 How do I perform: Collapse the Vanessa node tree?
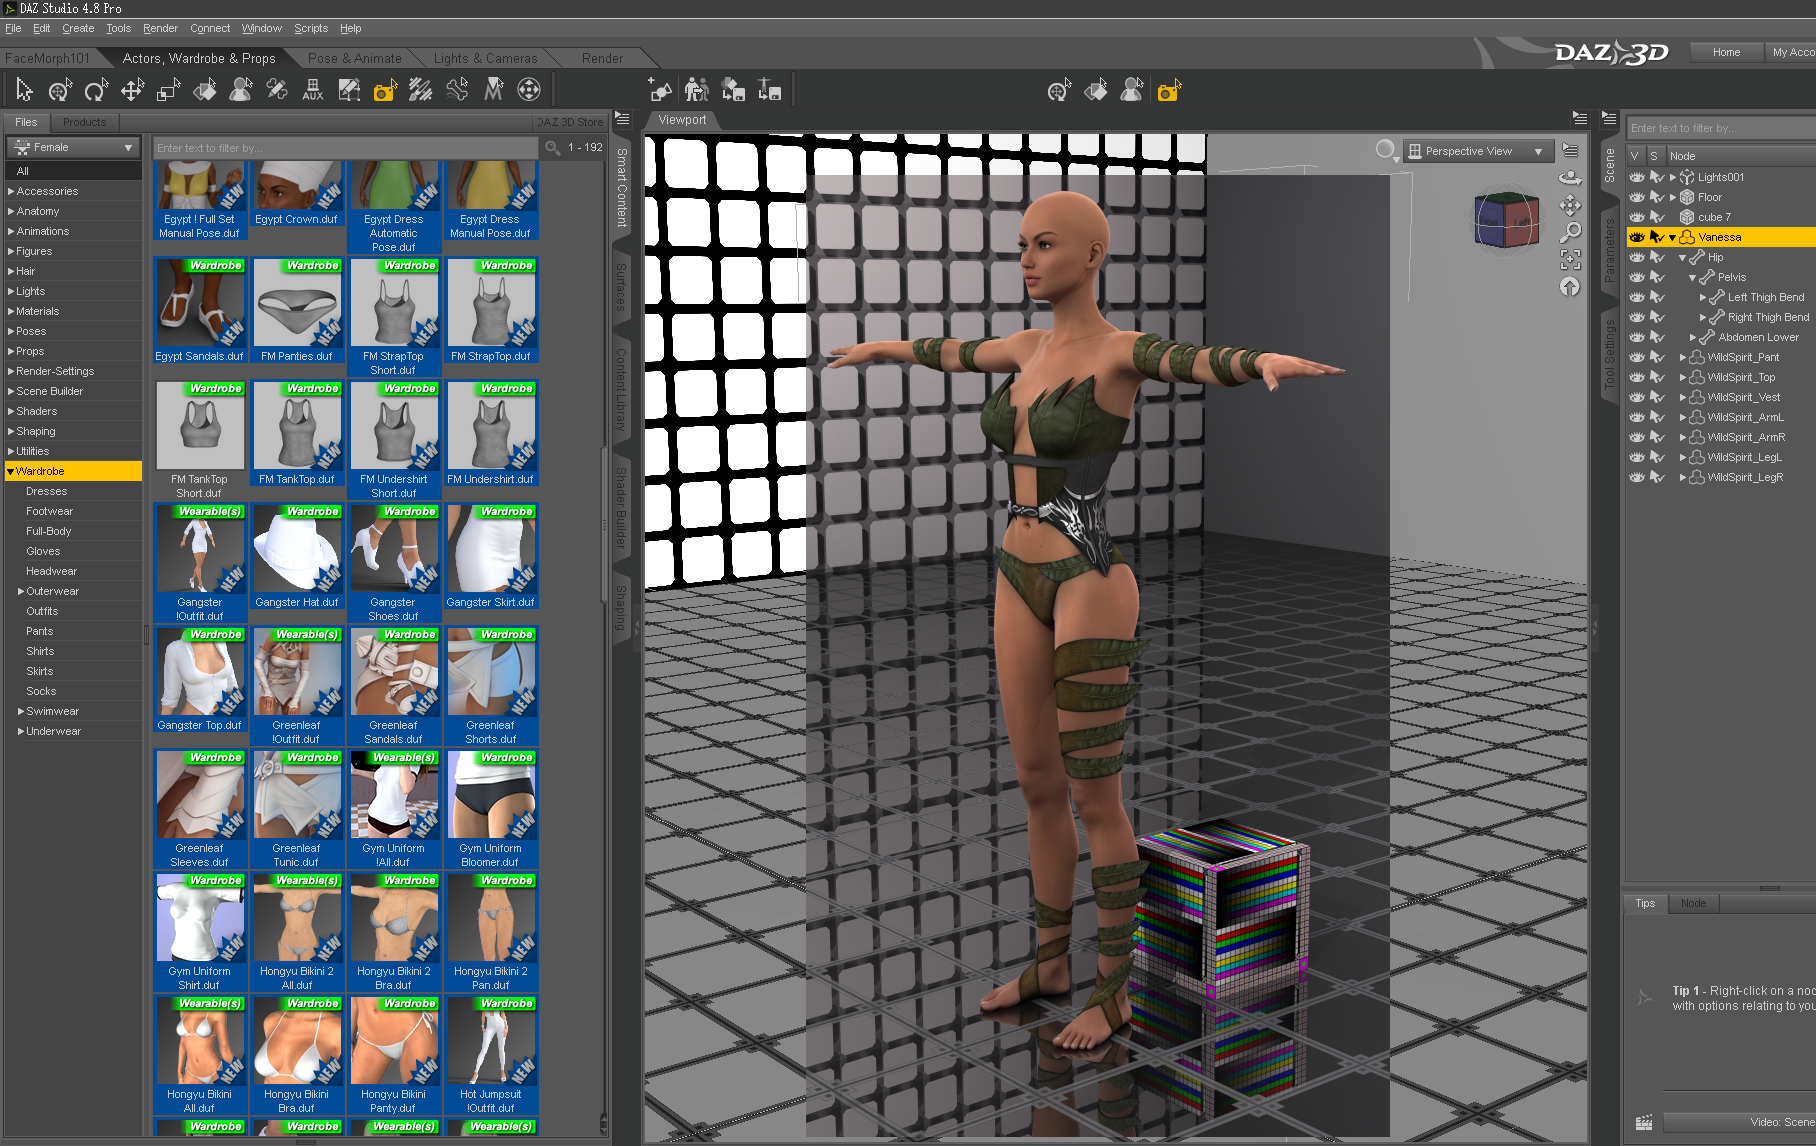pos(1672,237)
